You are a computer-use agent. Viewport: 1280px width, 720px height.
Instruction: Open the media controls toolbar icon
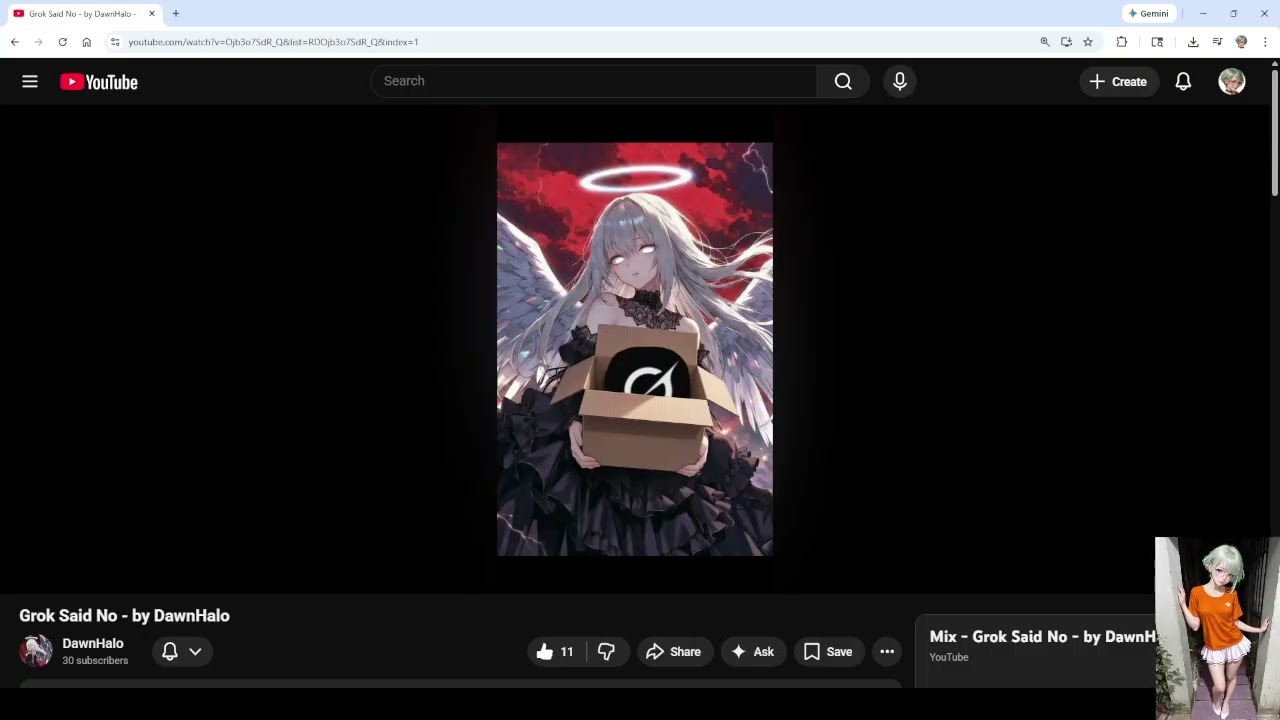point(1217,42)
